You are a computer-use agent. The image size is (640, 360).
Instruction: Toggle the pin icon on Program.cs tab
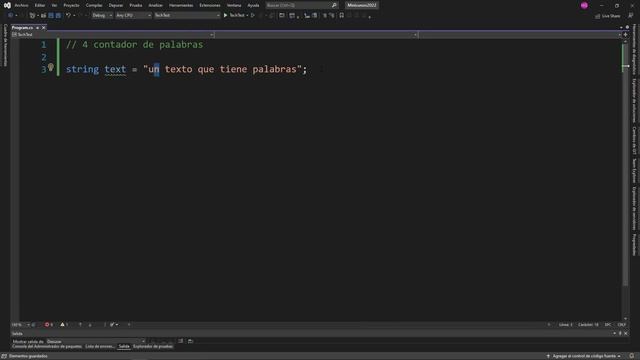pos(38,28)
